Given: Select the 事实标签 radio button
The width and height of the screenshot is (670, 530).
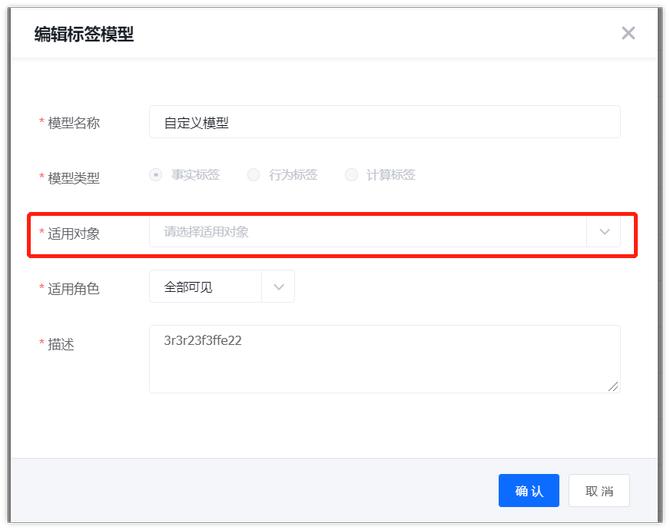Looking at the screenshot, I should point(156,175).
